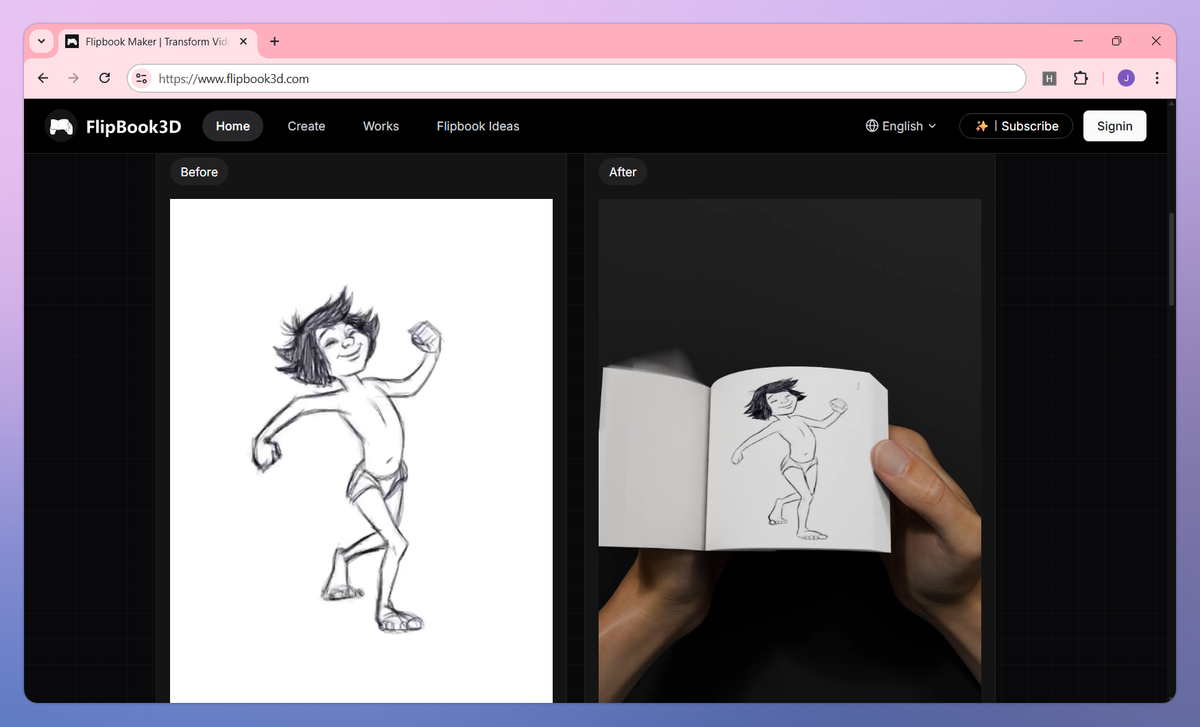Click the Before label badge

pos(199,172)
